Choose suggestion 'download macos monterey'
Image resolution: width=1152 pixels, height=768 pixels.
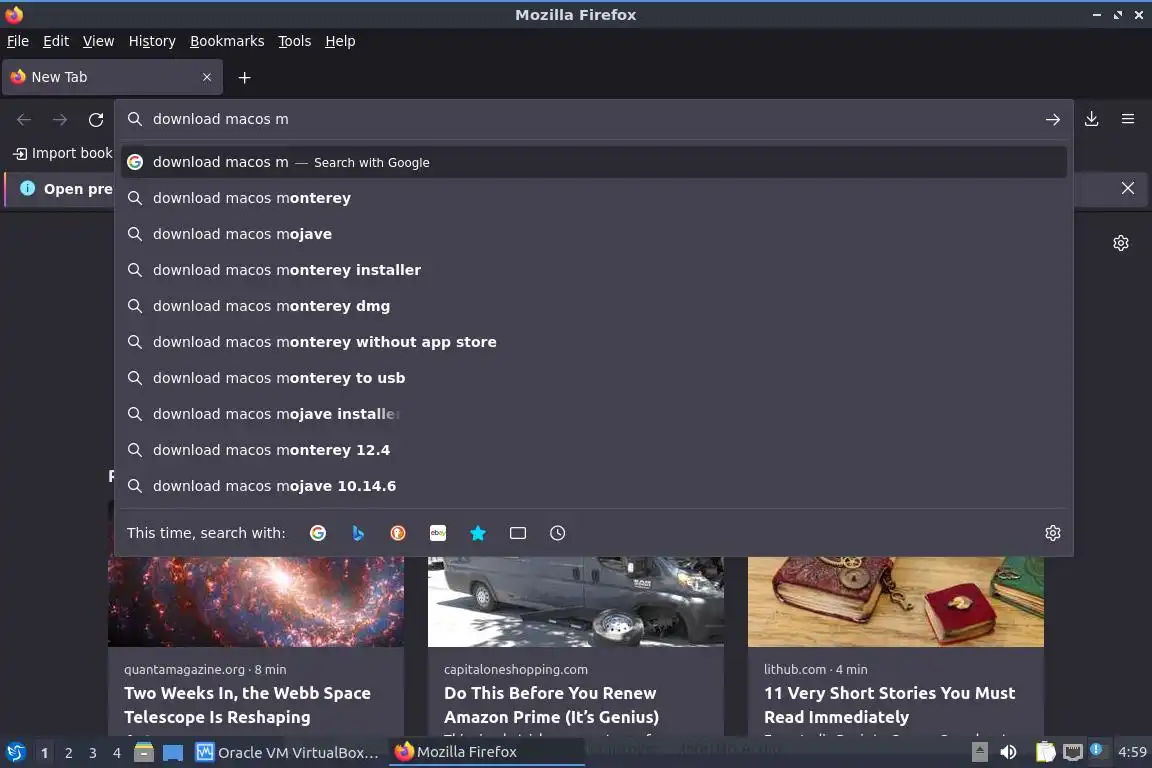[594, 198]
